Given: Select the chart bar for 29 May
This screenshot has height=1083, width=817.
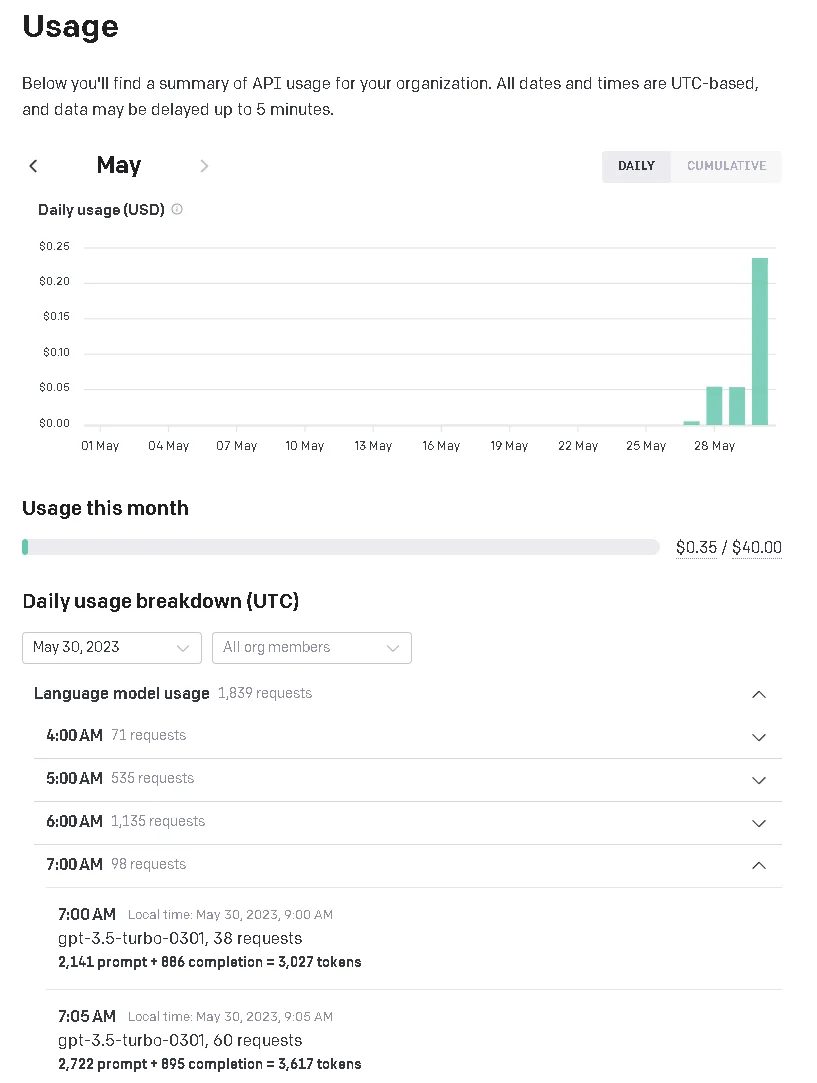Looking at the screenshot, I should click(737, 405).
